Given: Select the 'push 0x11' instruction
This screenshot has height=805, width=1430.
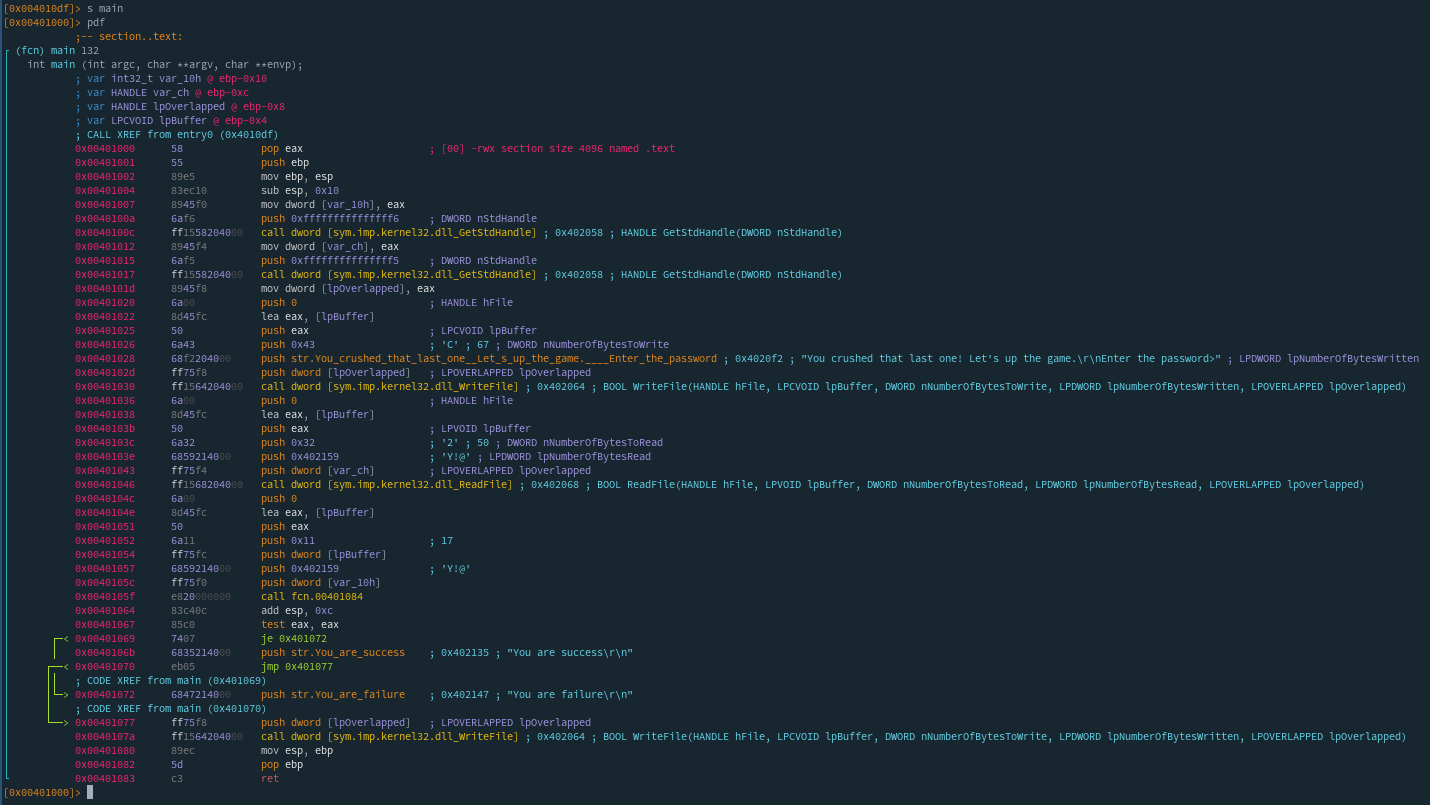Looking at the screenshot, I should pos(288,540).
